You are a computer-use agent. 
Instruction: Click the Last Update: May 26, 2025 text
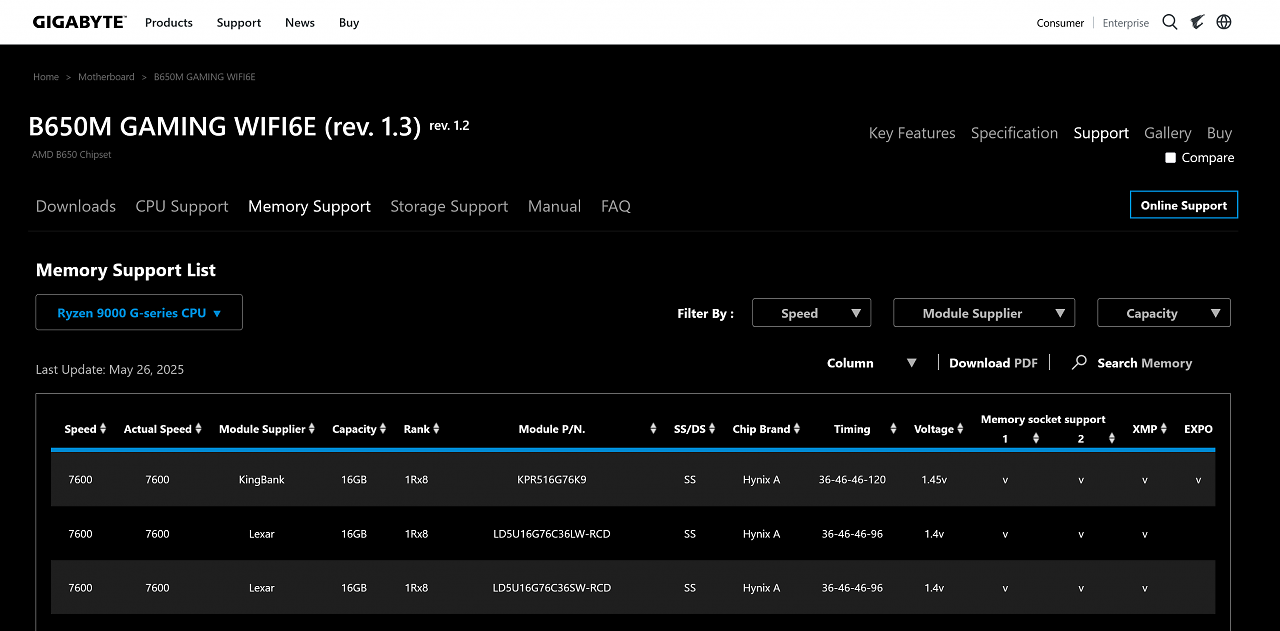tap(110, 370)
